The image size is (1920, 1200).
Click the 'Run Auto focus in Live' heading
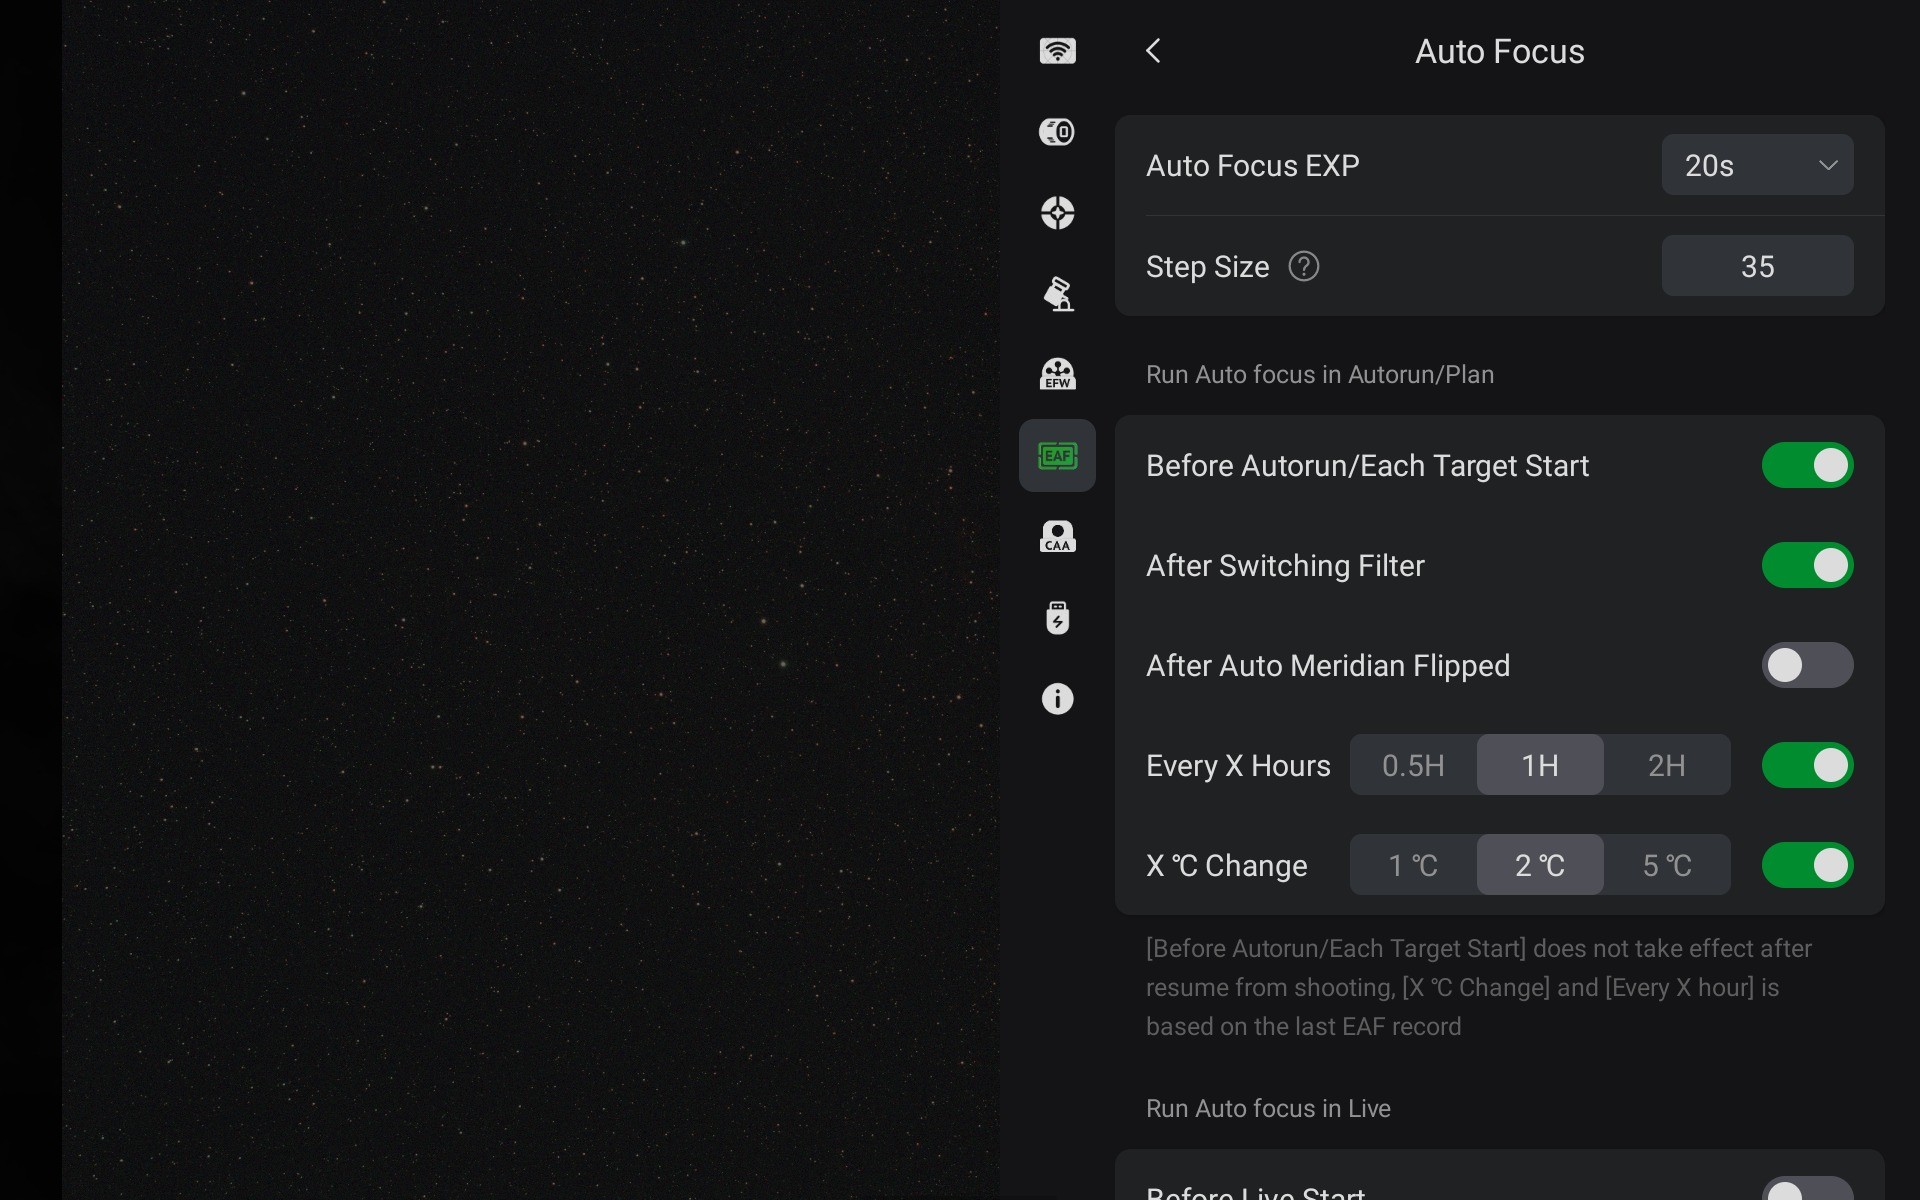pyautogui.click(x=1268, y=1108)
